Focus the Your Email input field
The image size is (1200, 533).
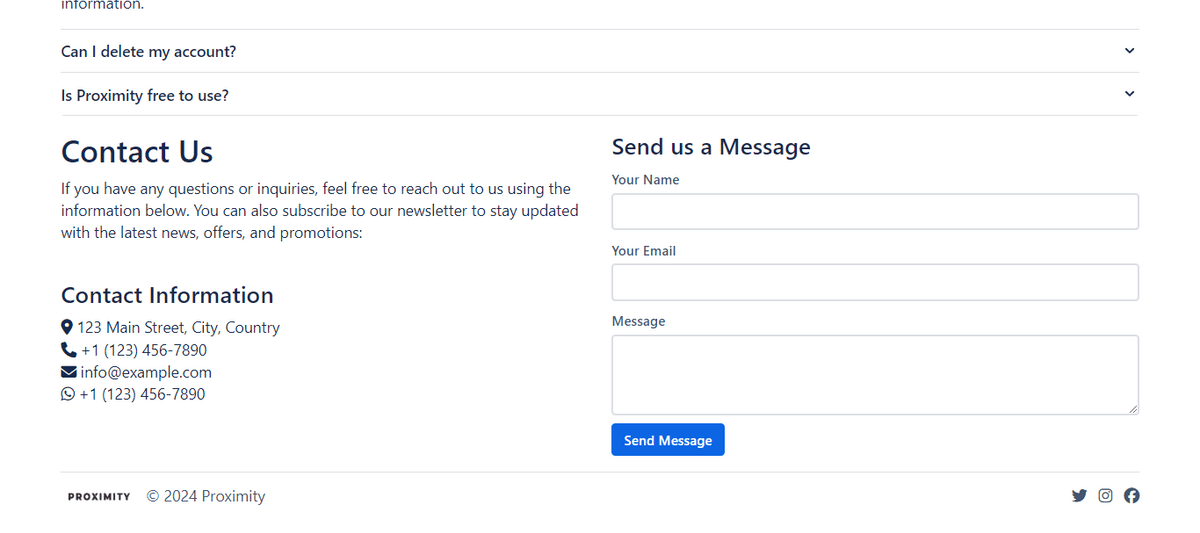tap(875, 282)
